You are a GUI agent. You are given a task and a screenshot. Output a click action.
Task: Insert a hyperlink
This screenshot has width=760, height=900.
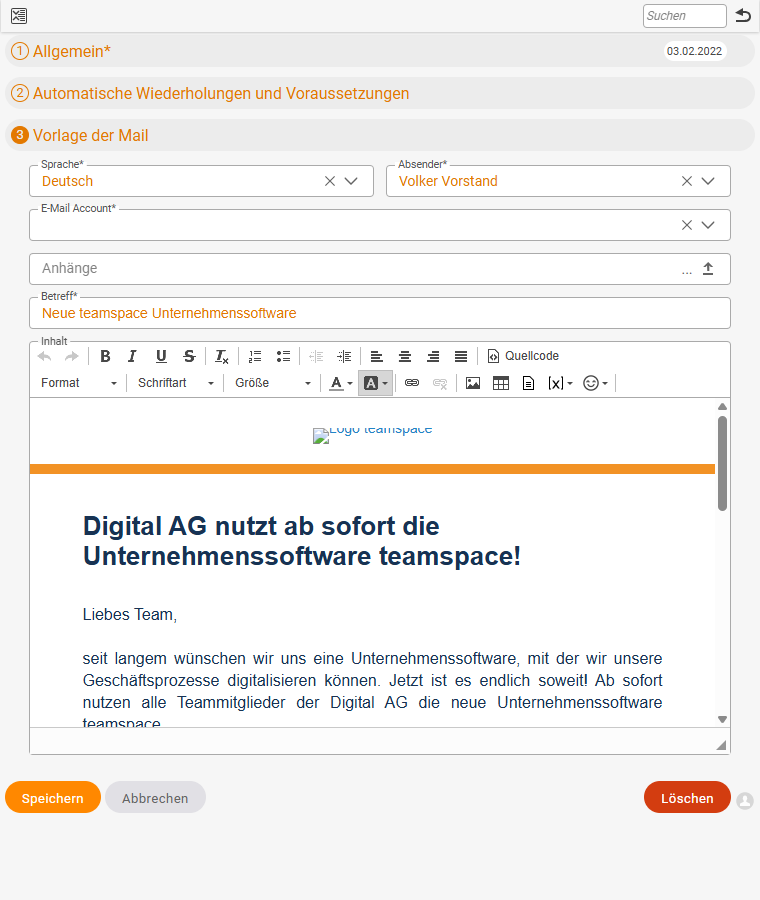[412, 383]
